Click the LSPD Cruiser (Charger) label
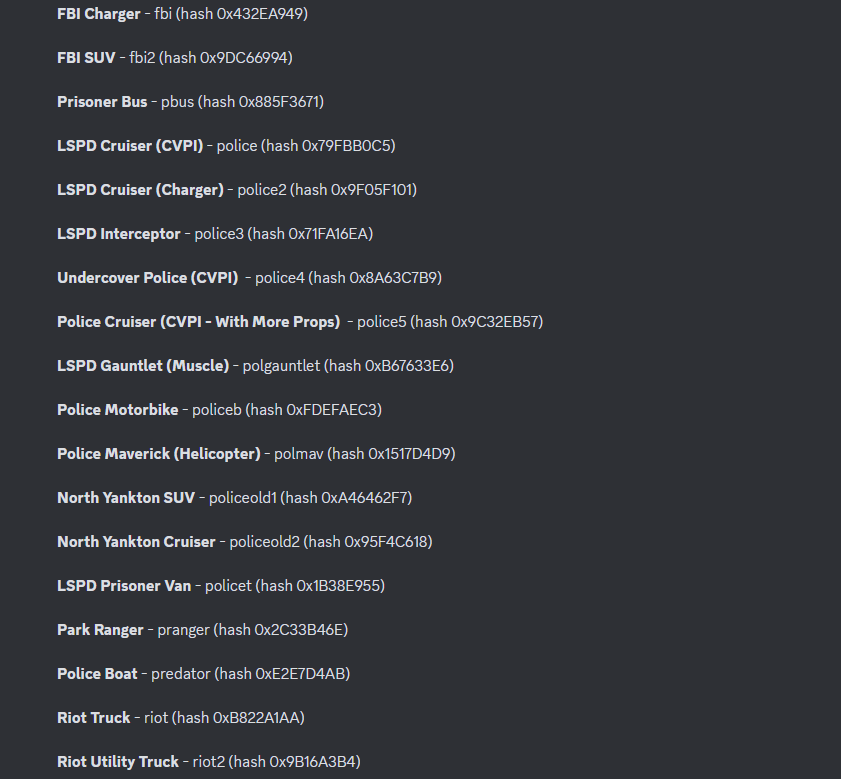 coord(140,190)
